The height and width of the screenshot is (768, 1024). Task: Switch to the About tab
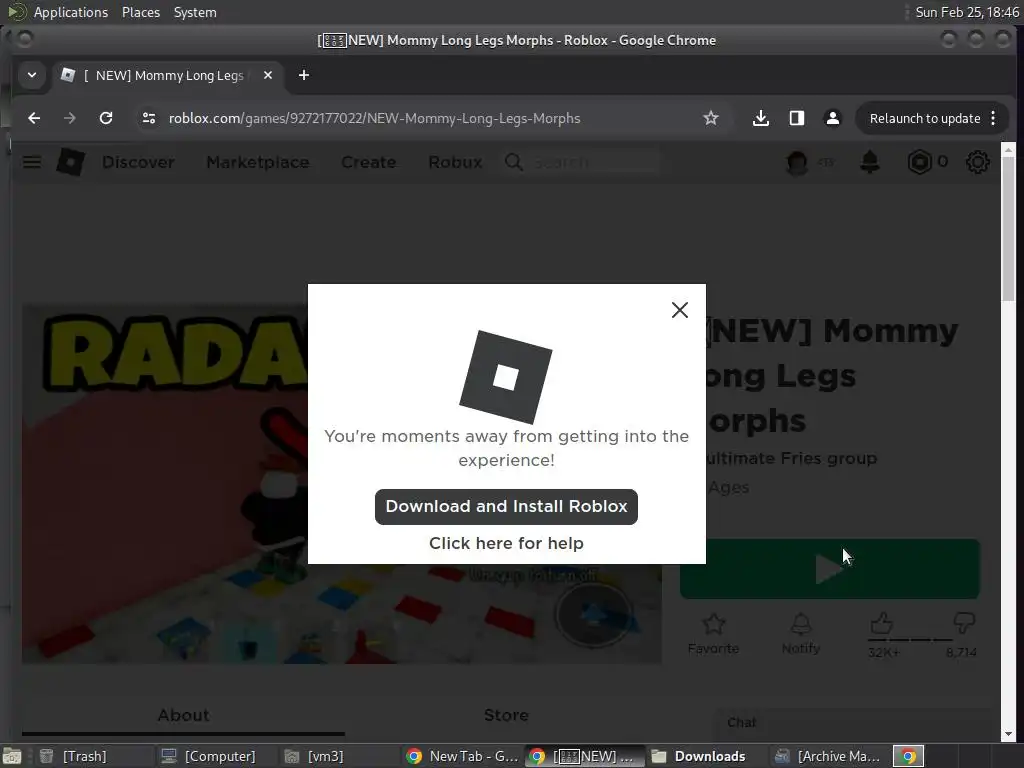(184, 715)
